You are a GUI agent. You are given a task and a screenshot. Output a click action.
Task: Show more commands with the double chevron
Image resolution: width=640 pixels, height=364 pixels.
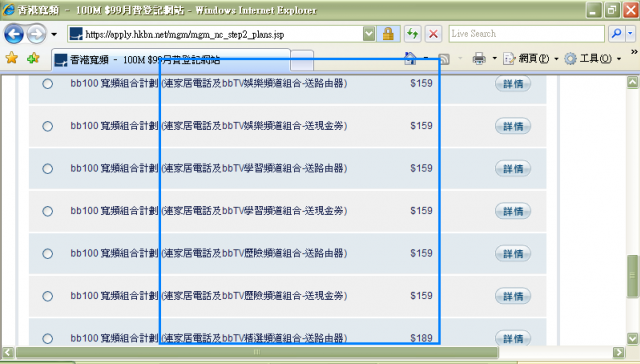tap(633, 52)
